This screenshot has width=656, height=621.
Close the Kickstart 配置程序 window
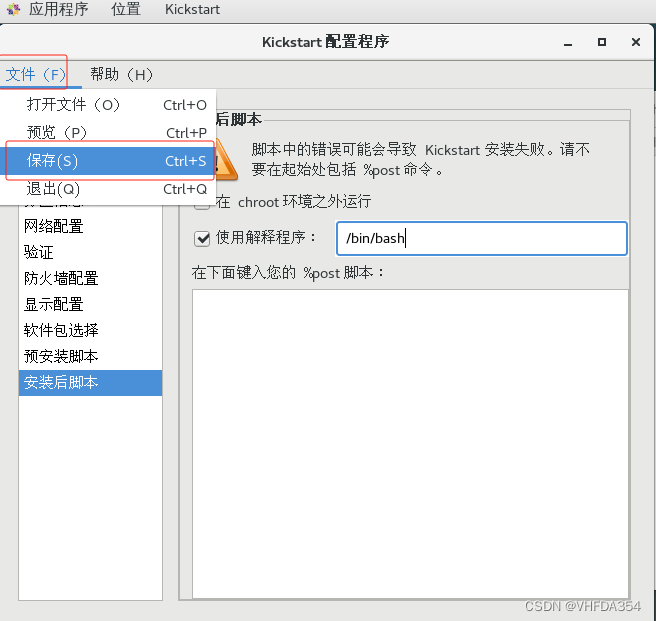click(636, 42)
